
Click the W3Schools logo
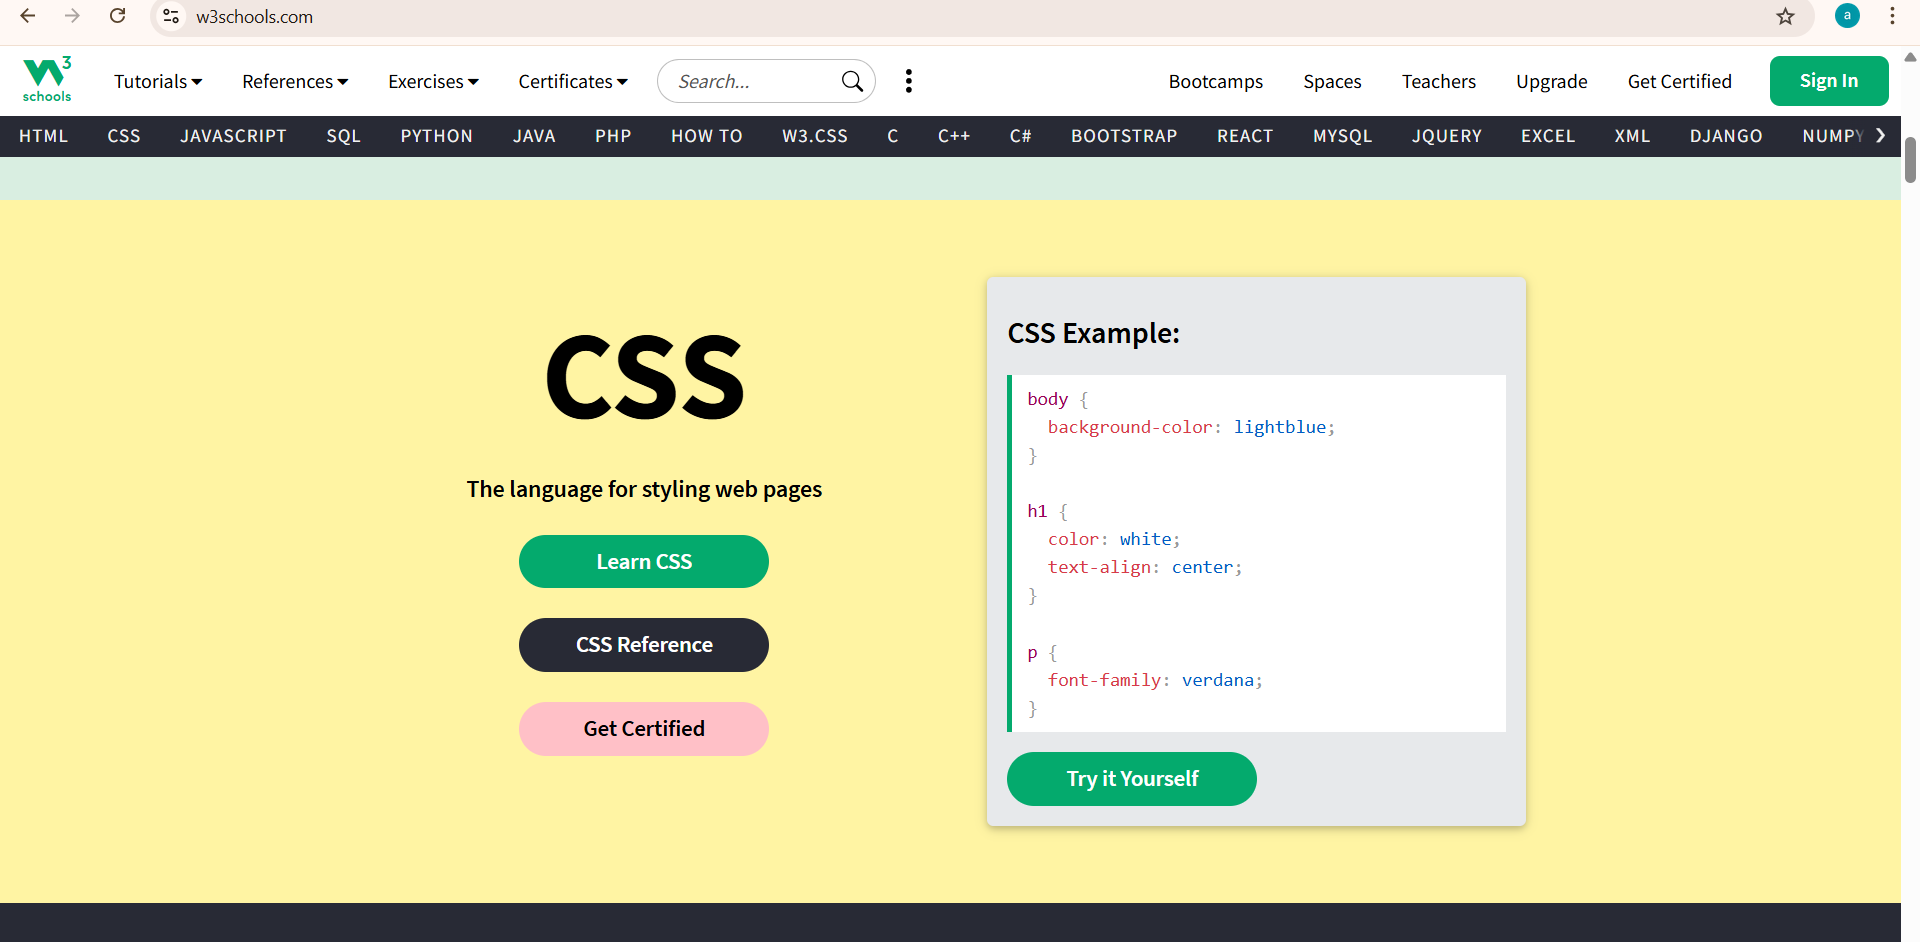tap(47, 80)
